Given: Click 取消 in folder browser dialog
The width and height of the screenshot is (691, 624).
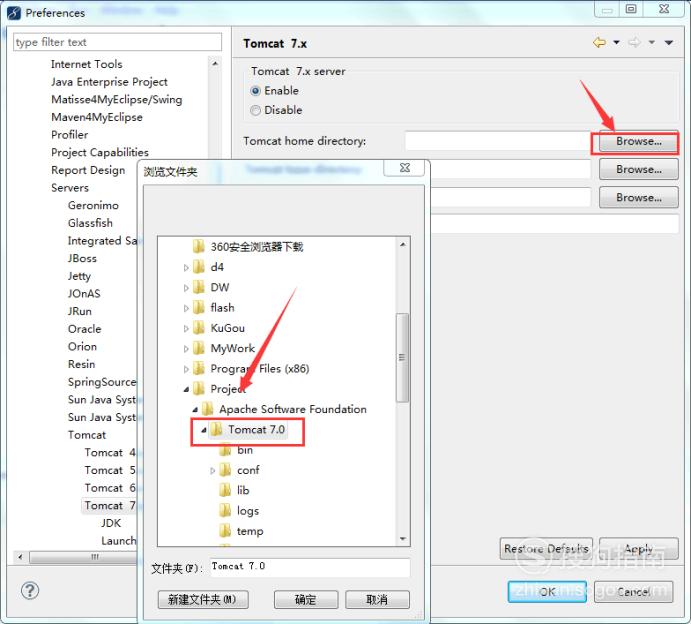Looking at the screenshot, I should coord(377,599).
